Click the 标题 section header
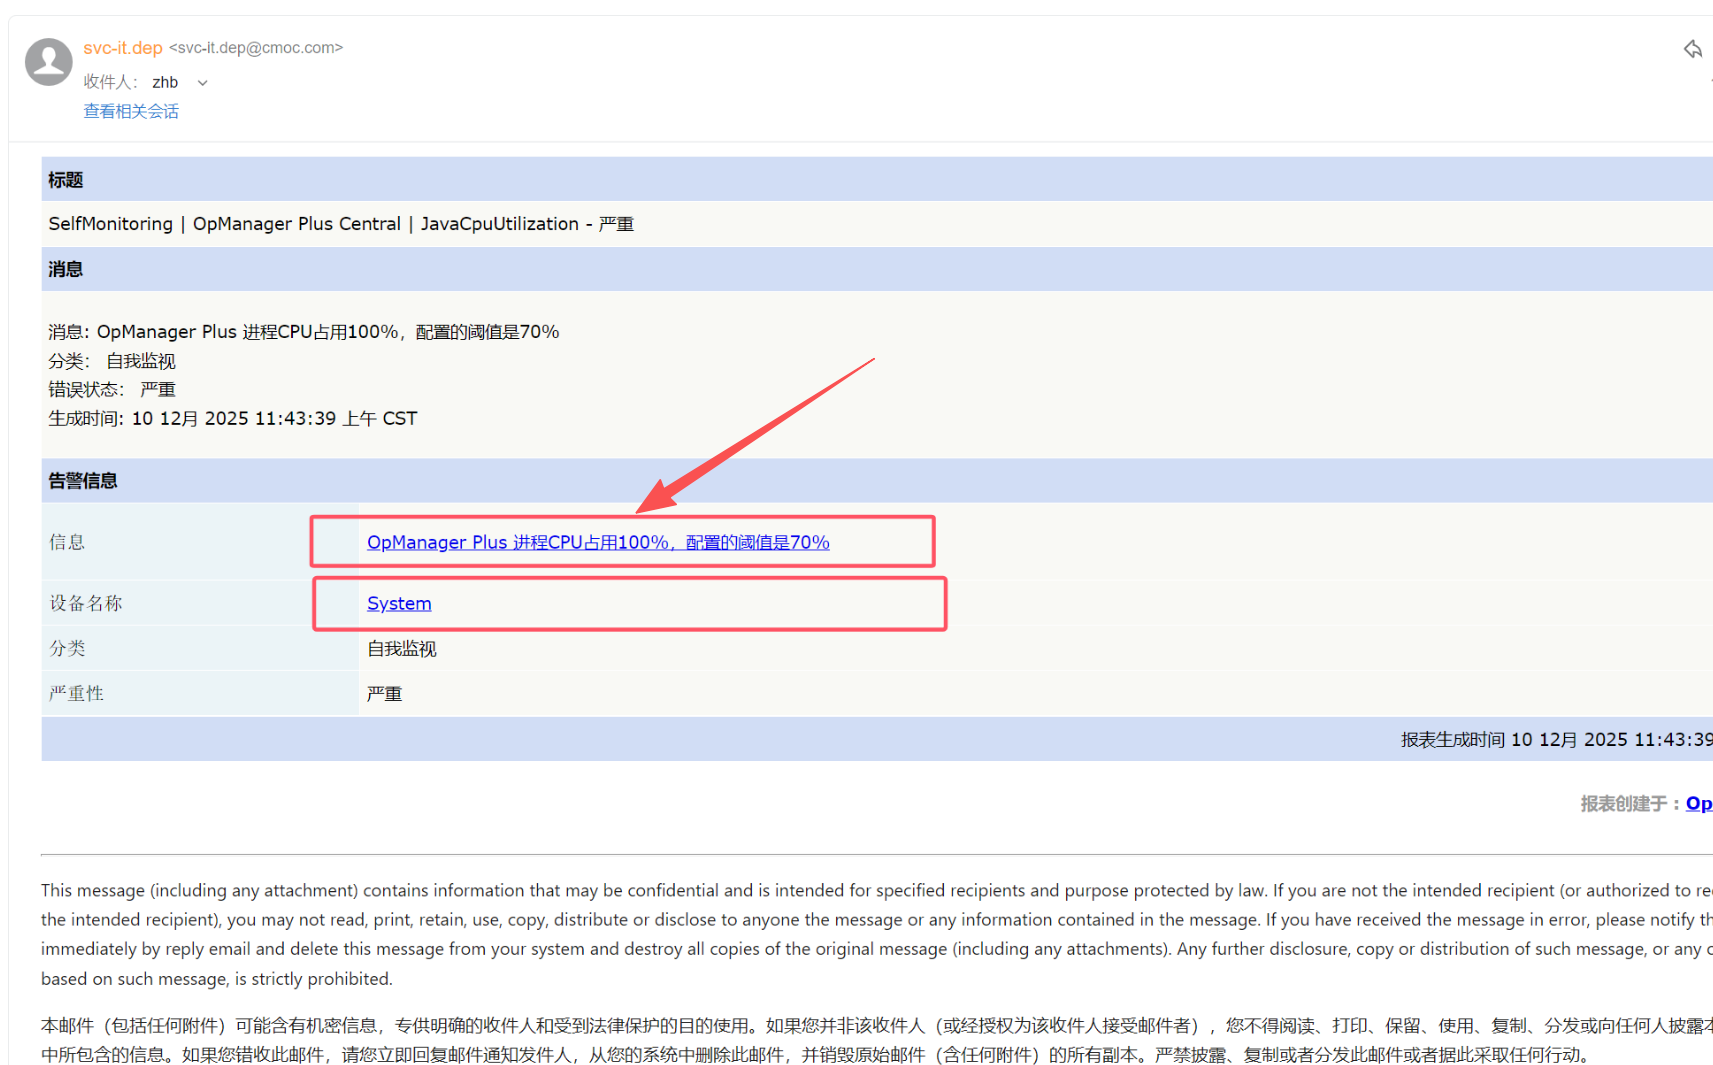 pyautogui.click(x=66, y=180)
